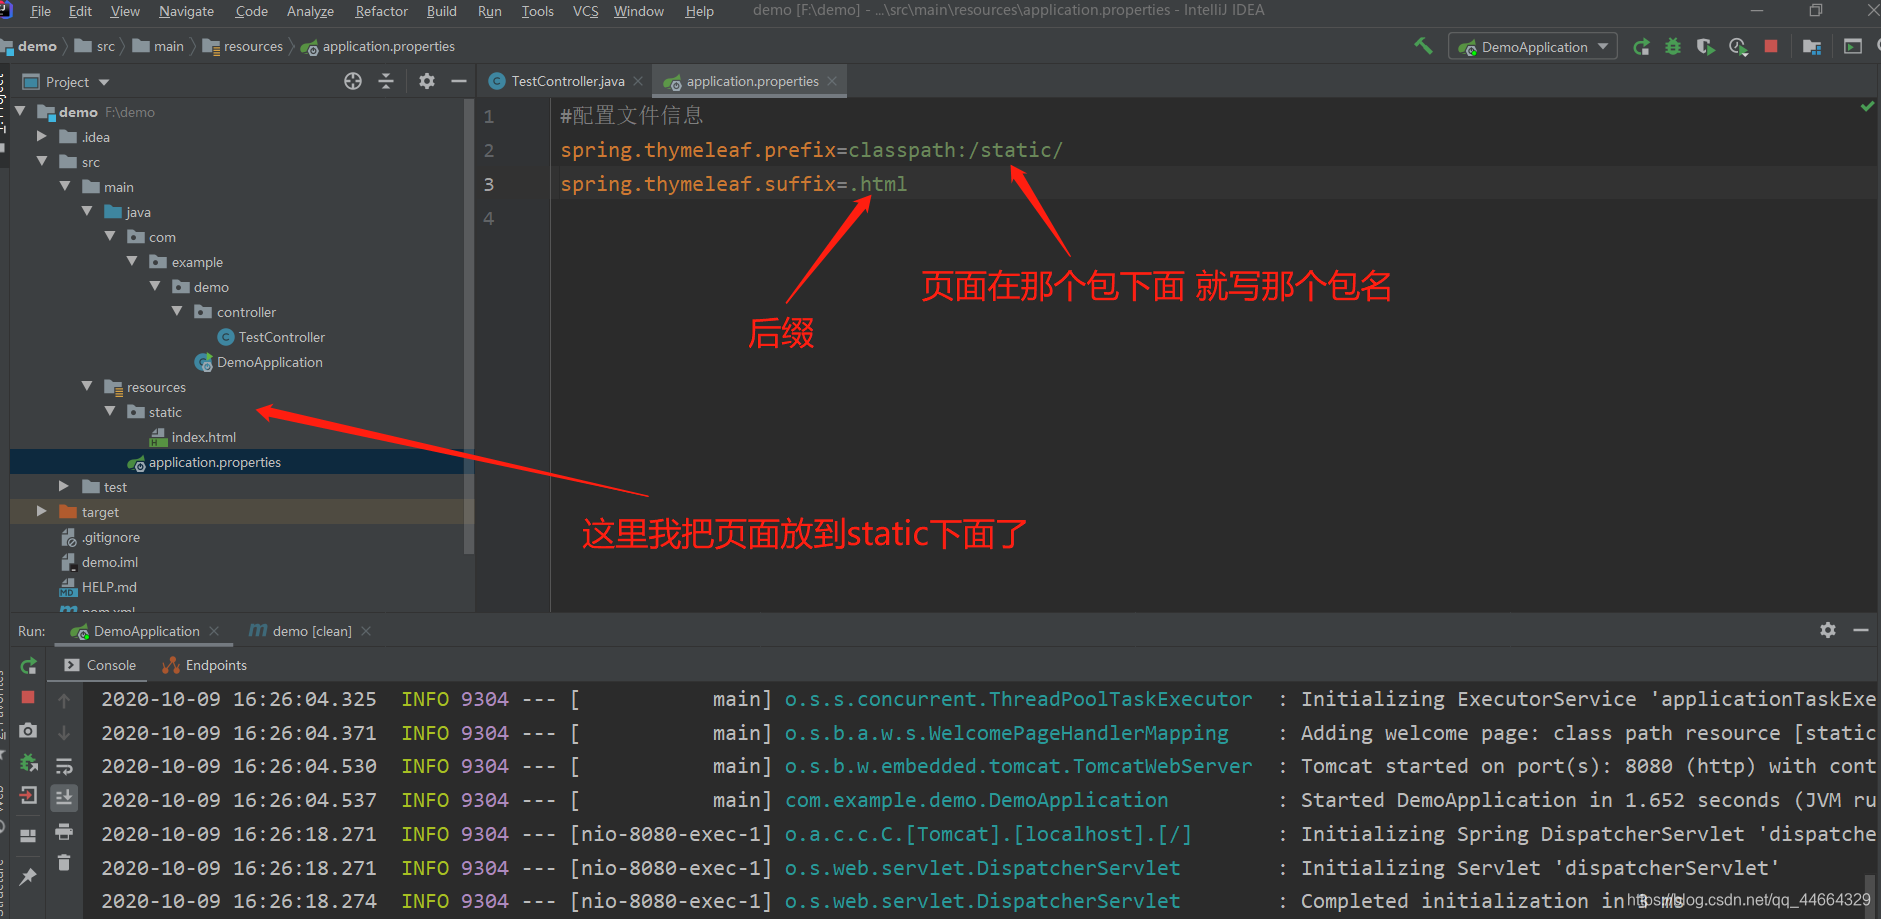This screenshot has height=919, width=1881.
Task: Stop the process in the Run panel
Action: [28, 697]
